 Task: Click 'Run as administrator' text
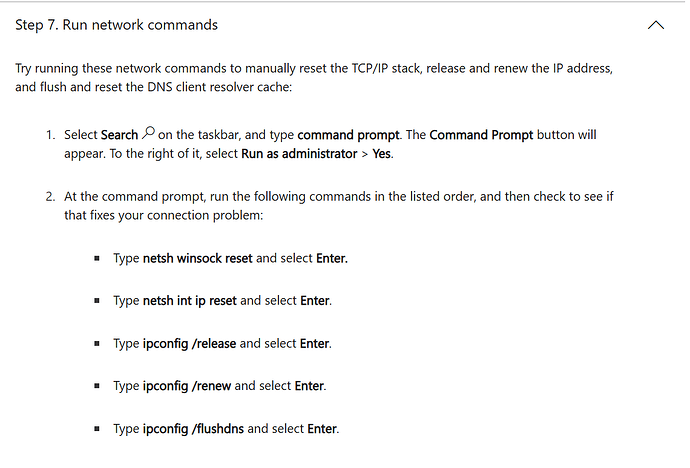[299, 154]
